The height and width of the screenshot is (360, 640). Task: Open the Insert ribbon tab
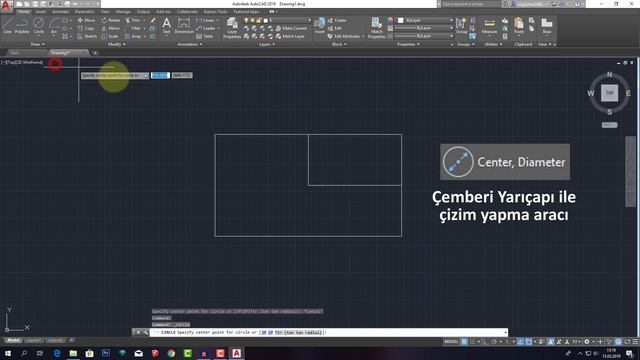click(x=41, y=11)
